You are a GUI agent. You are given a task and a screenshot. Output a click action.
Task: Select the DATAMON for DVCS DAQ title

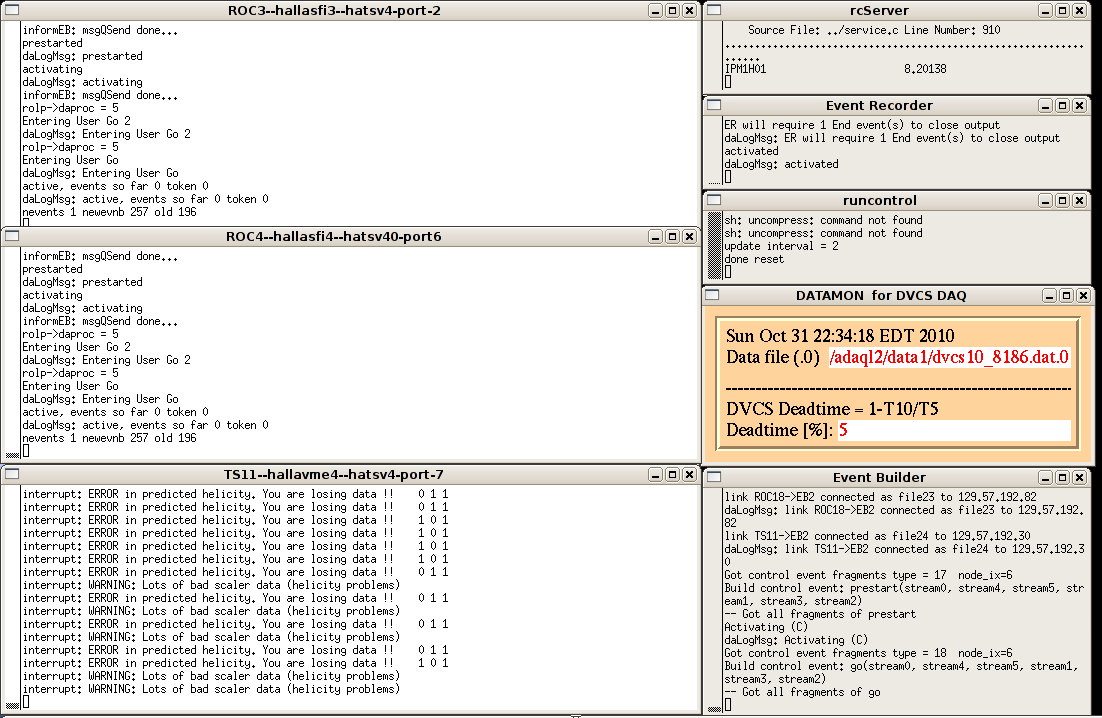click(881, 296)
